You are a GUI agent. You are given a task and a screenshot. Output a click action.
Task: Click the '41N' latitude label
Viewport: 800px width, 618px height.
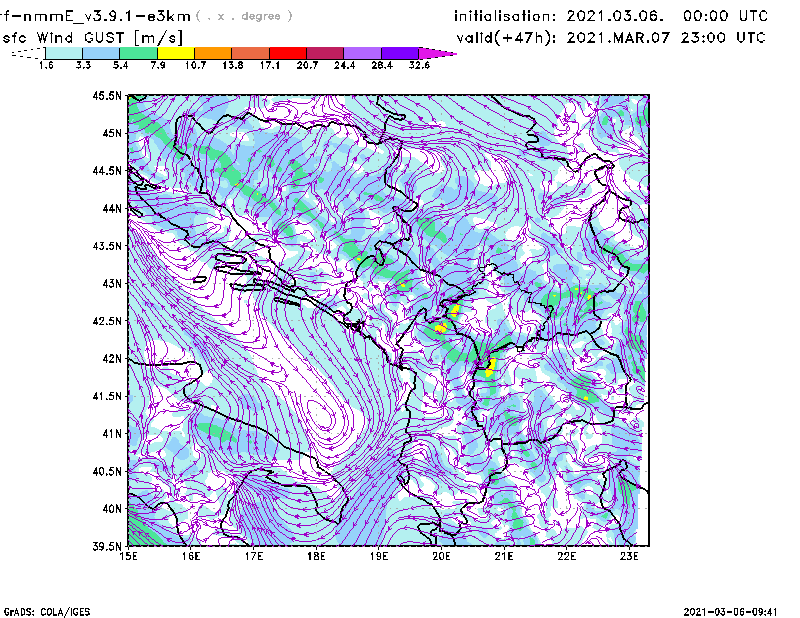(x=112, y=434)
